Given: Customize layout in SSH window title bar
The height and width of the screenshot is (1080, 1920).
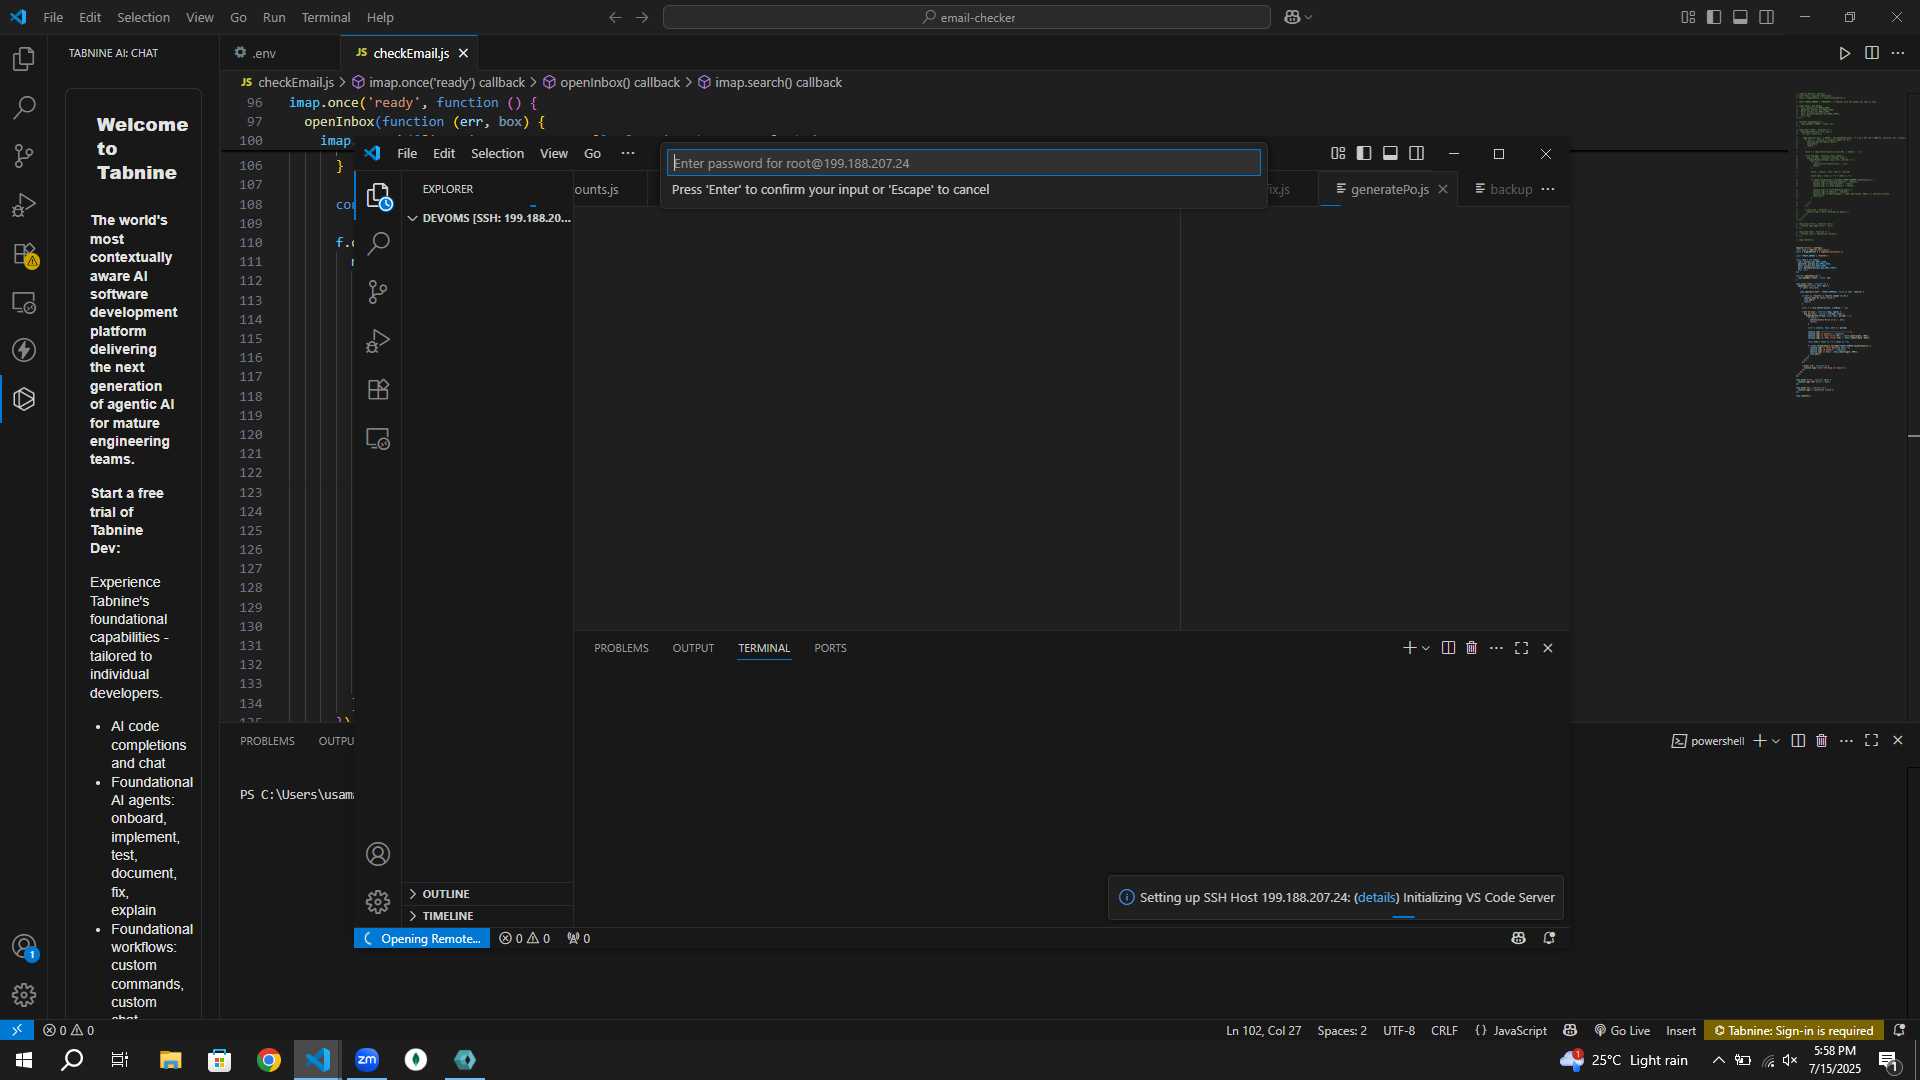Looking at the screenshot, I should tap(1338, 153).
